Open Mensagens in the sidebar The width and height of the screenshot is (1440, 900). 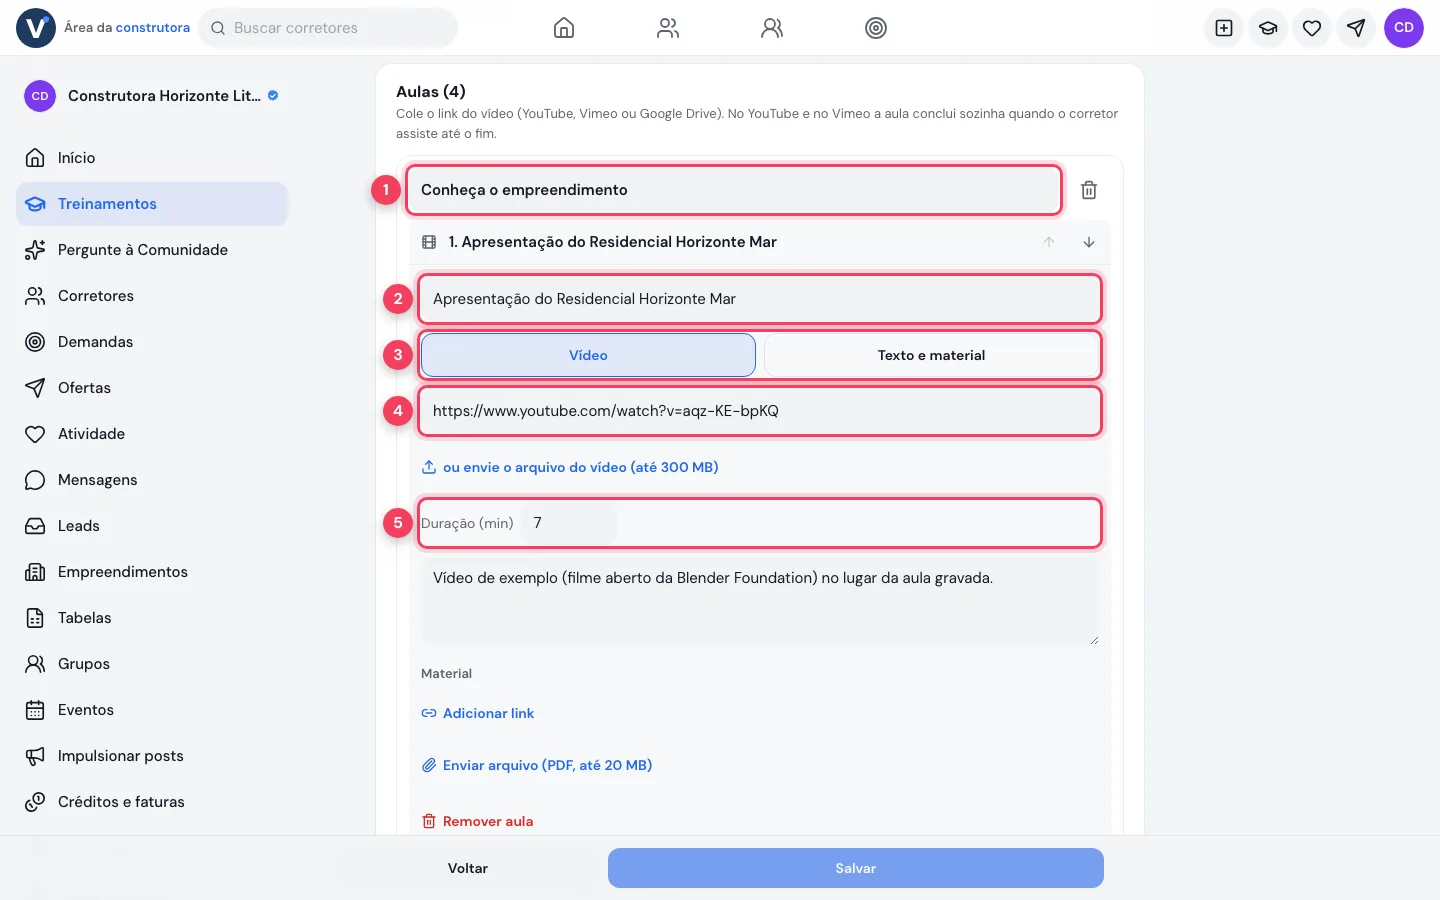[152, 480]
